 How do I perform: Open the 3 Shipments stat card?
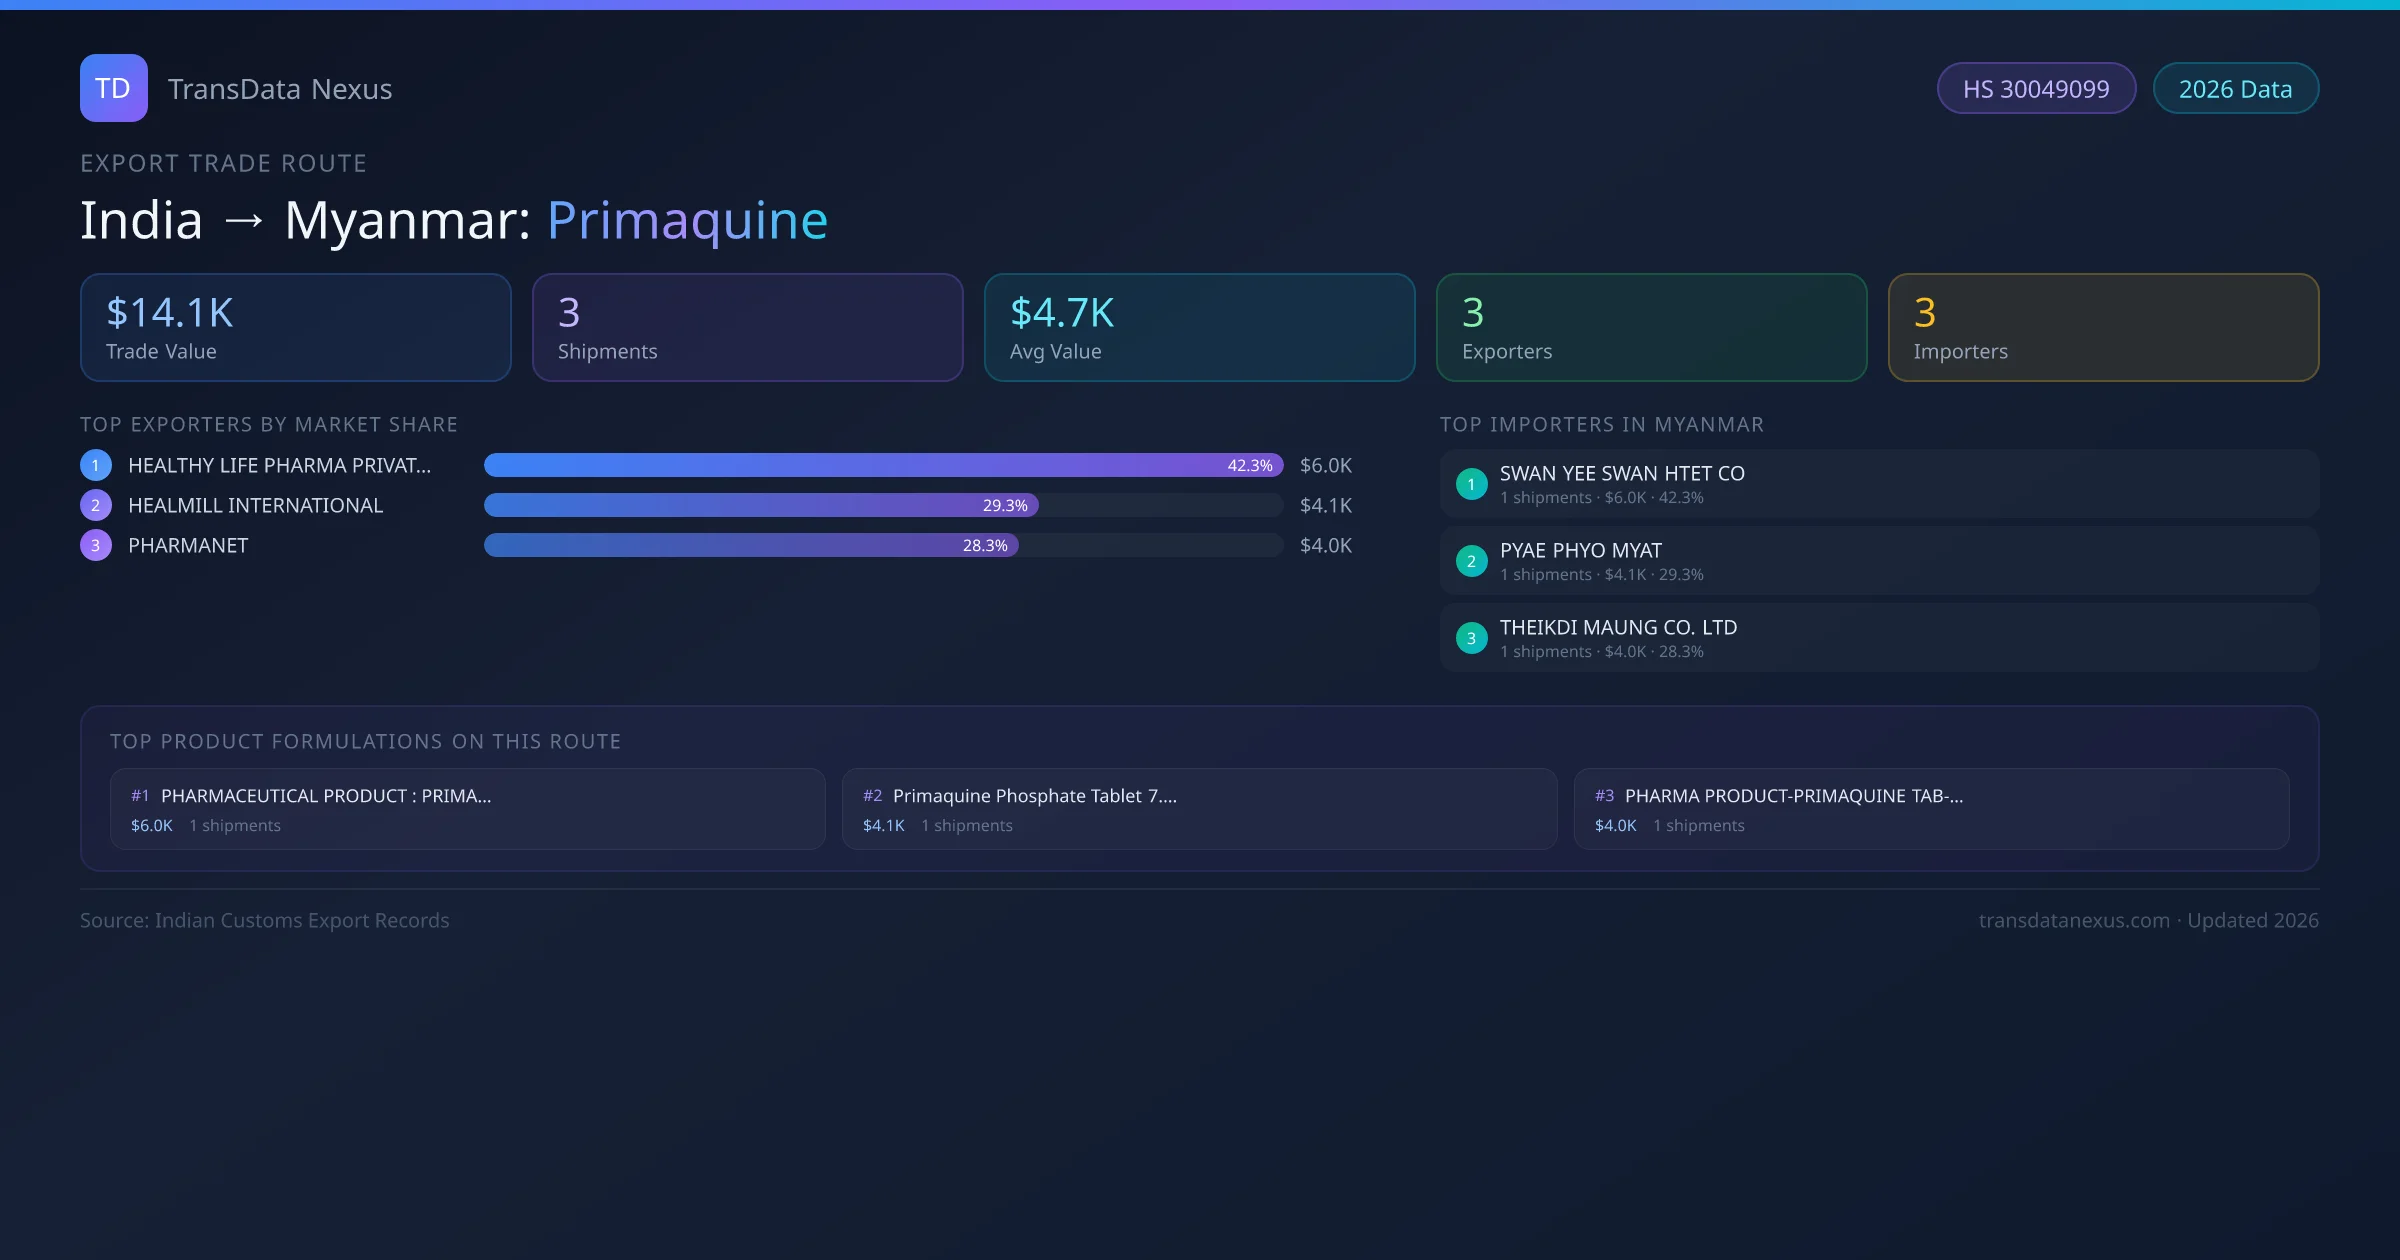point(747,328)
